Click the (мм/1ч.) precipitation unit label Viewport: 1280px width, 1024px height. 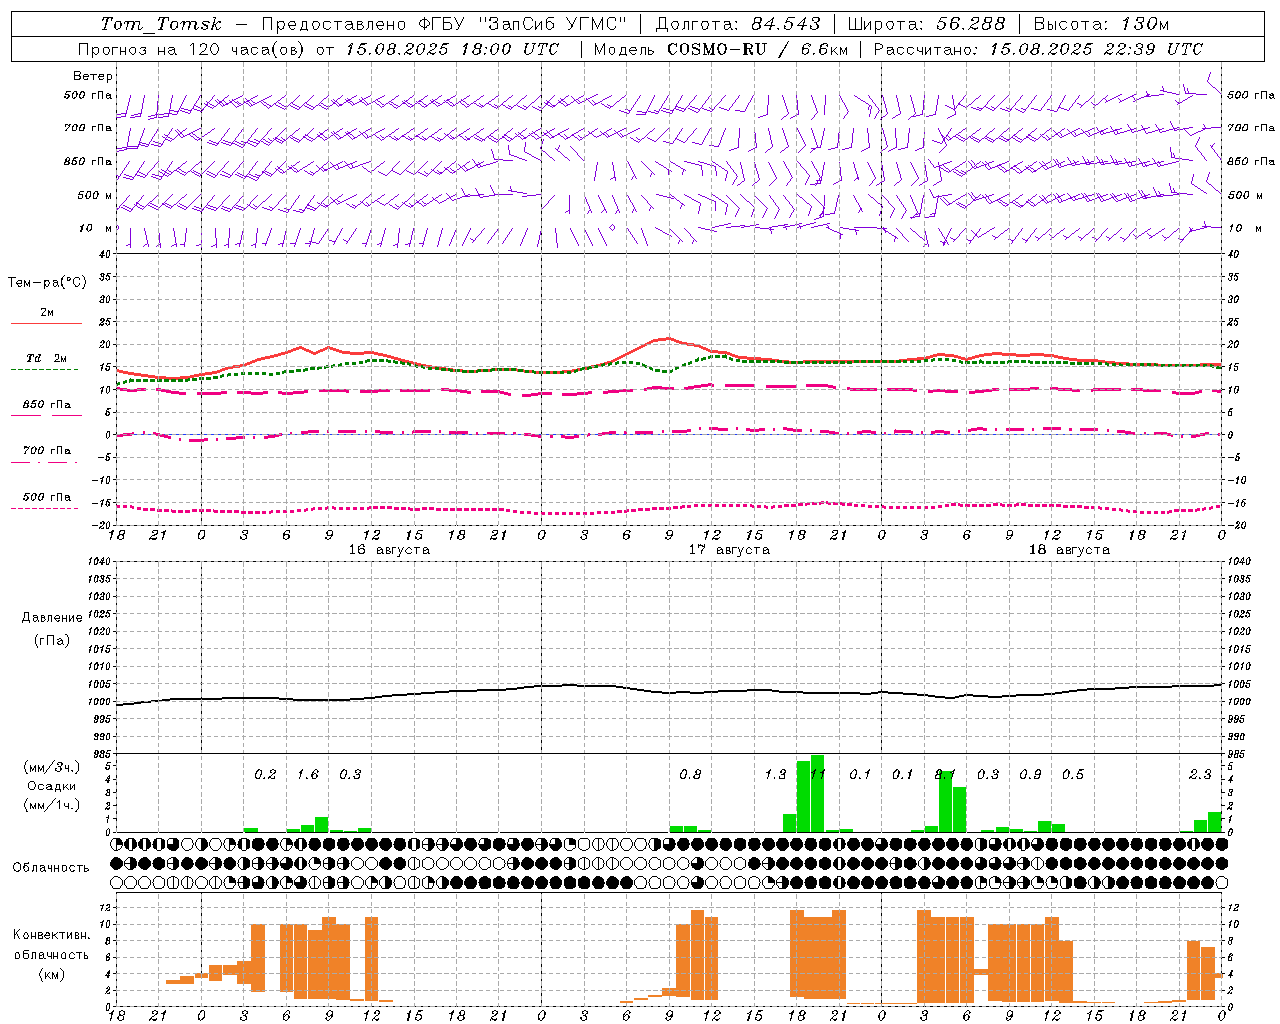tap(51, 805)
